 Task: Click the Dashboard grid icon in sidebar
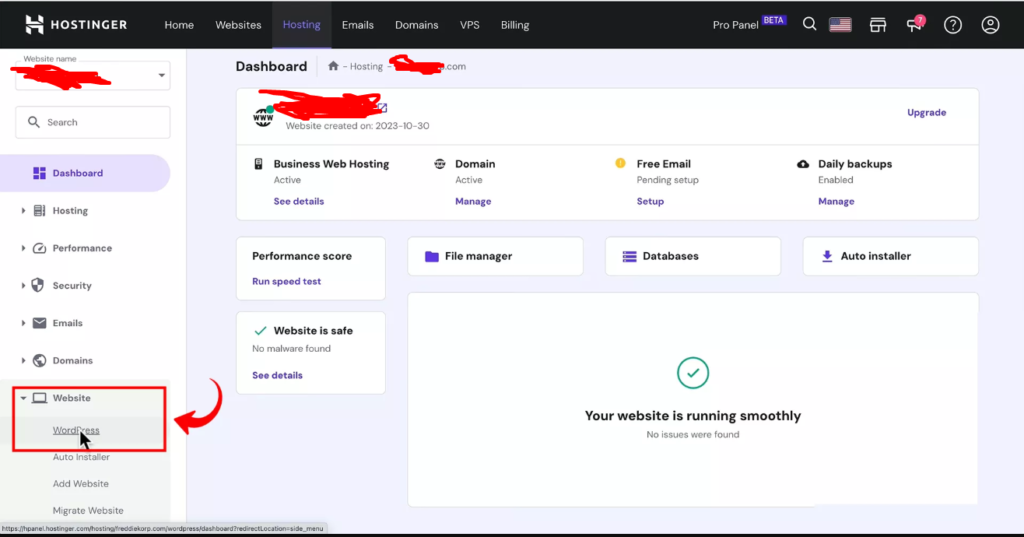tap(39, 173)
